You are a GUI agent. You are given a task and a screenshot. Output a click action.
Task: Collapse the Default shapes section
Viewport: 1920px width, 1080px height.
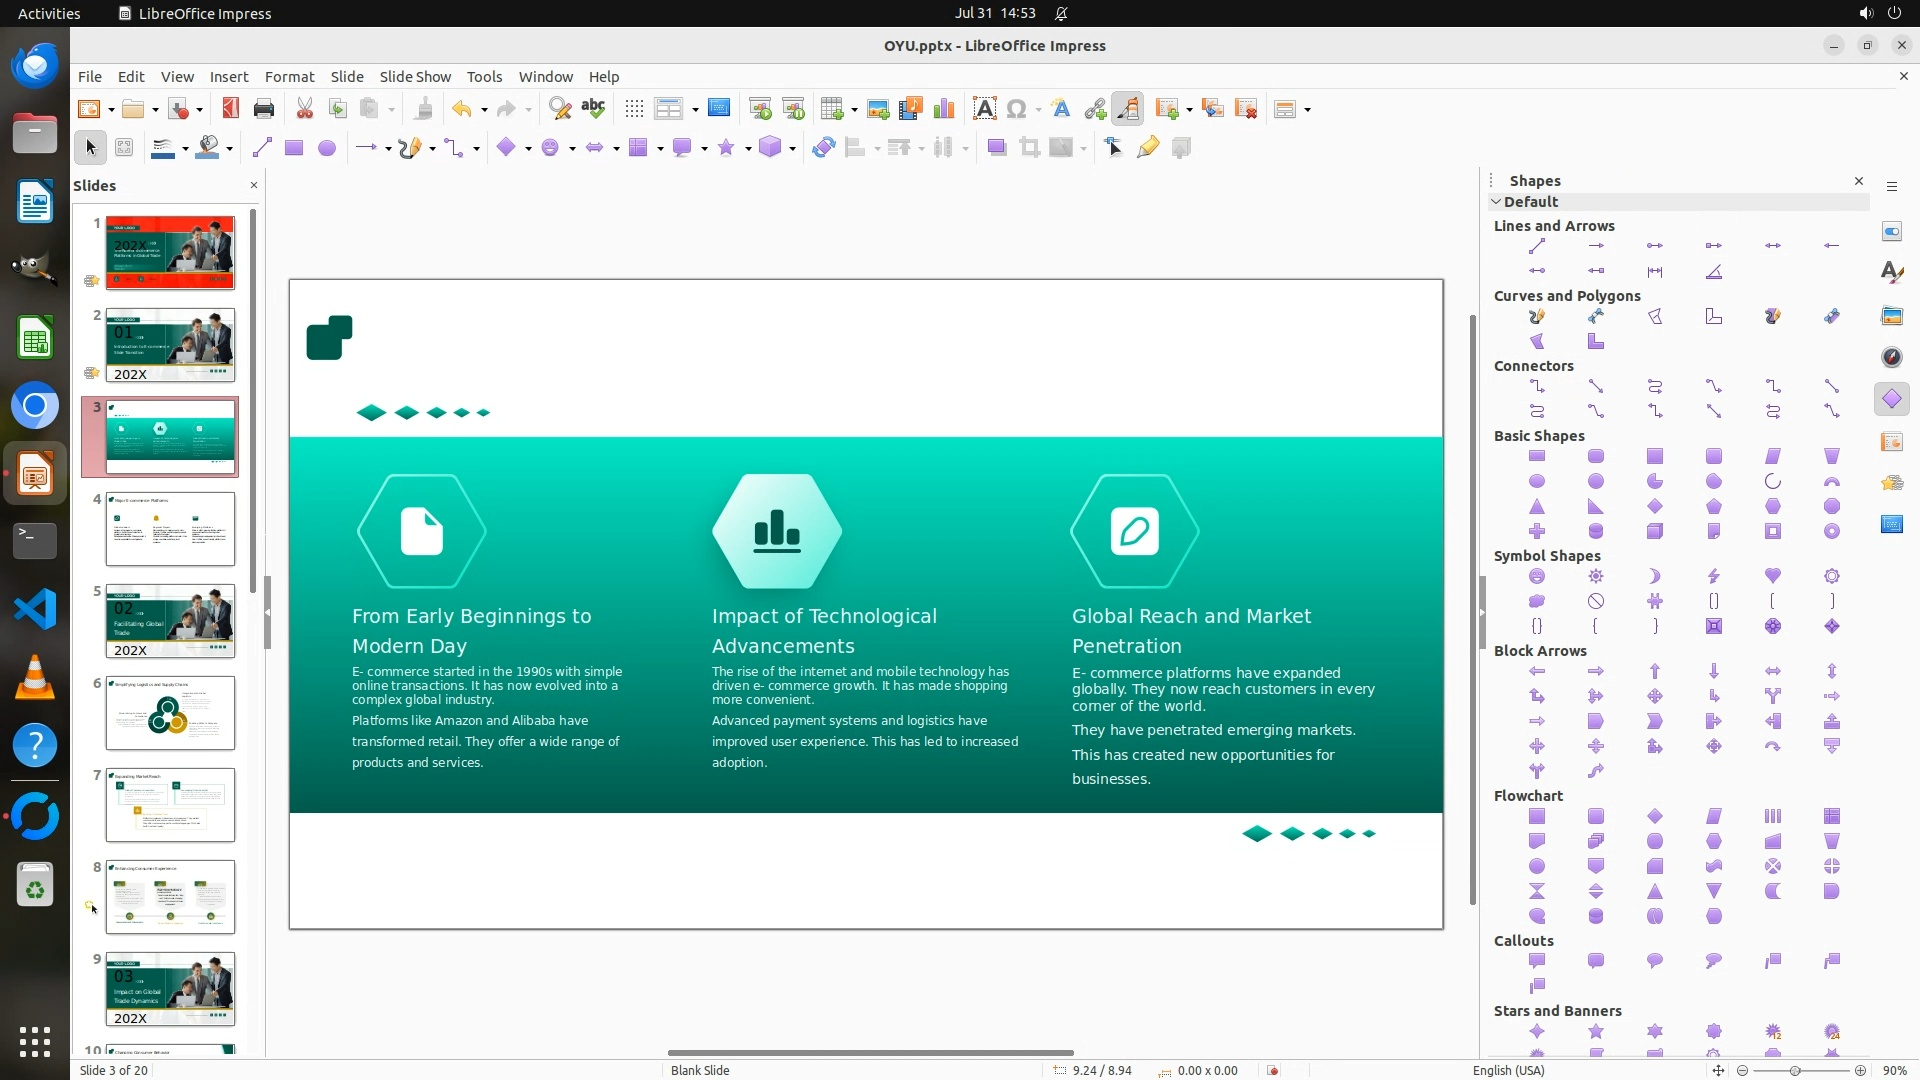[x=1497, y=202]
